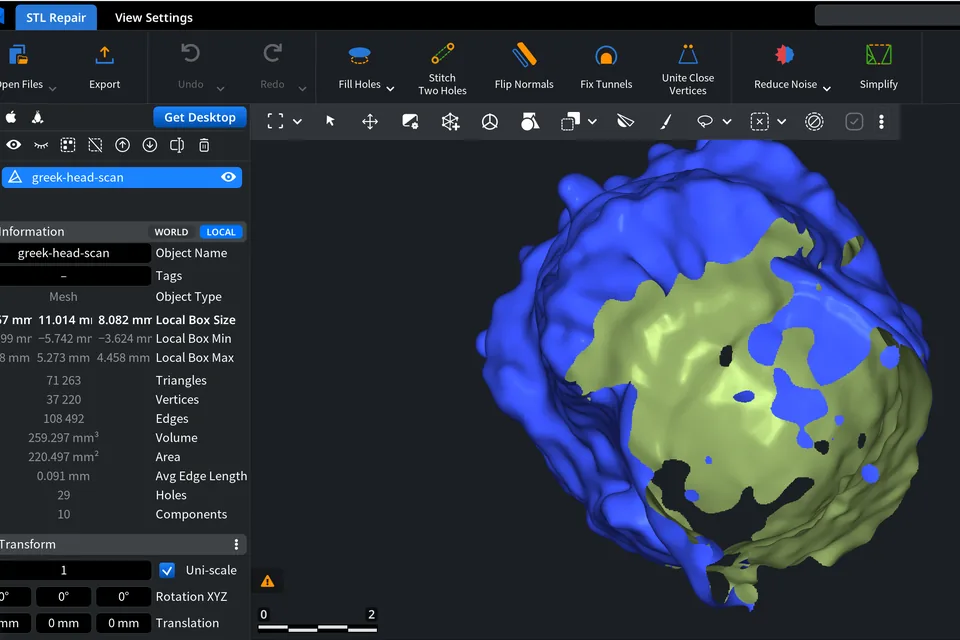Activate the four-arrow move tool
This screenshot has height=640, width=960.
[370, 121]
